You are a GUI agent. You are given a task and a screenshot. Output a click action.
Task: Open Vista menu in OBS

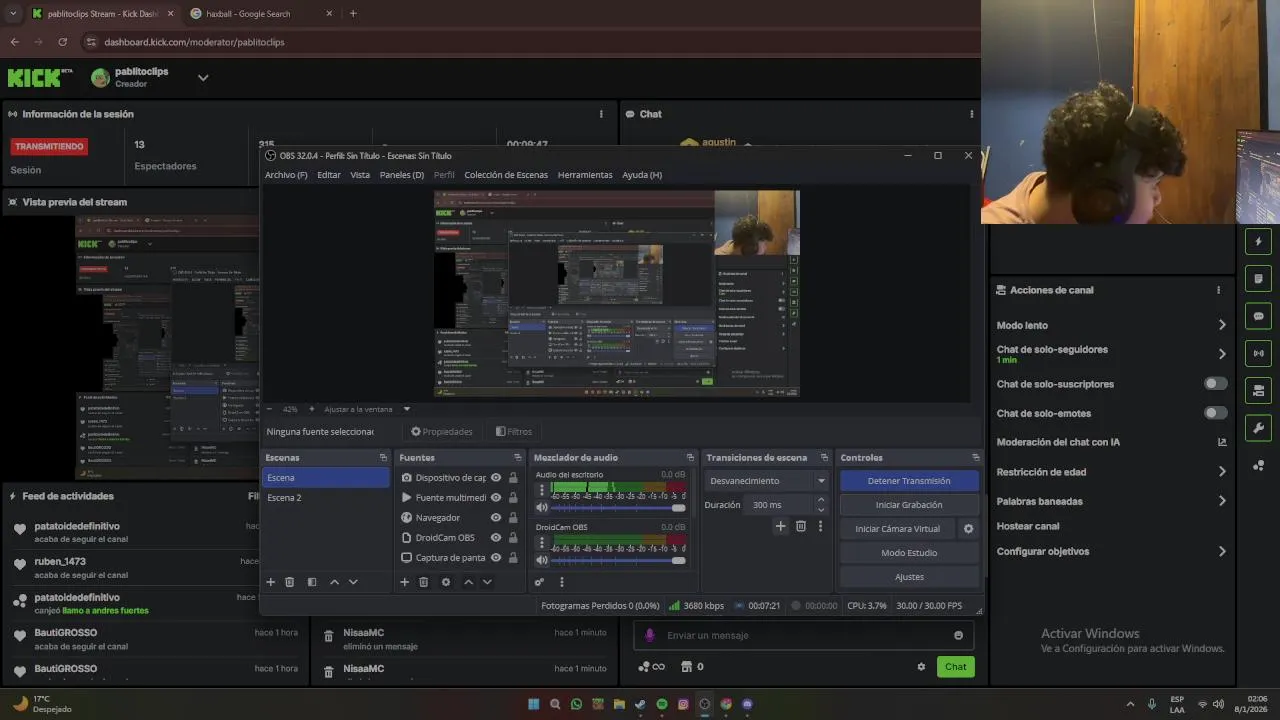click(360, 175)
